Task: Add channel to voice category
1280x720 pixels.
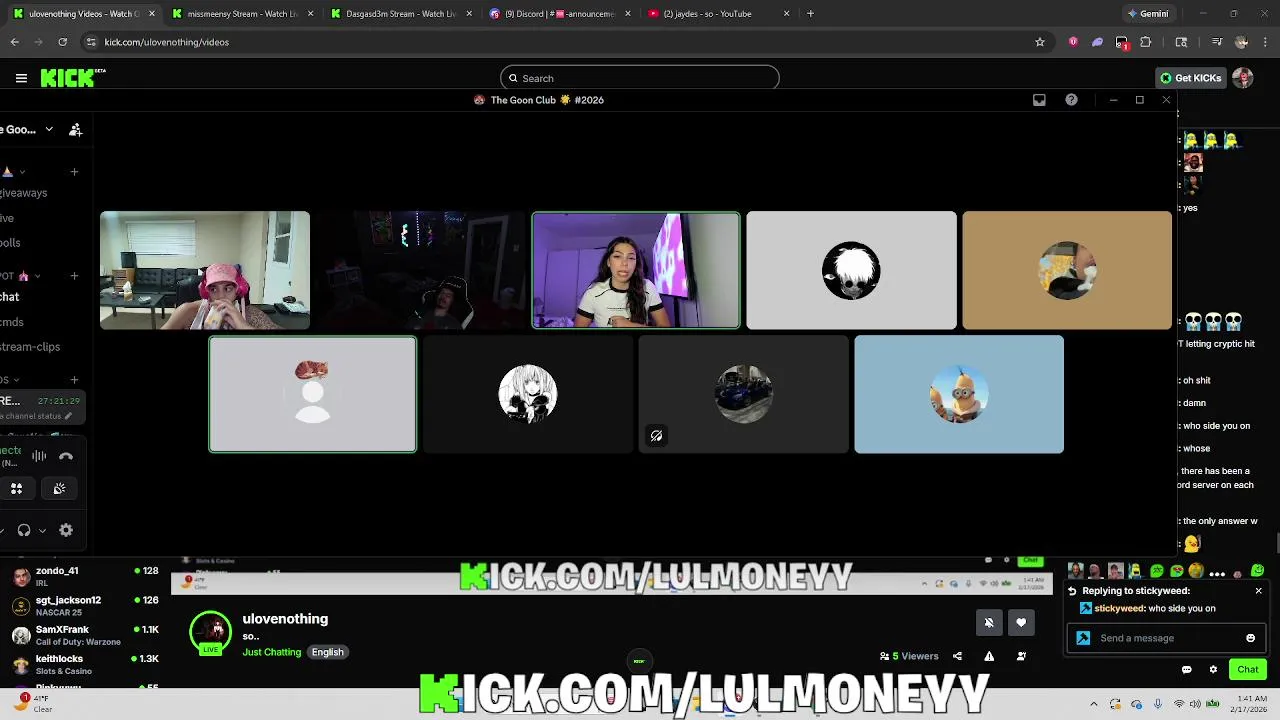Action: 74,380
